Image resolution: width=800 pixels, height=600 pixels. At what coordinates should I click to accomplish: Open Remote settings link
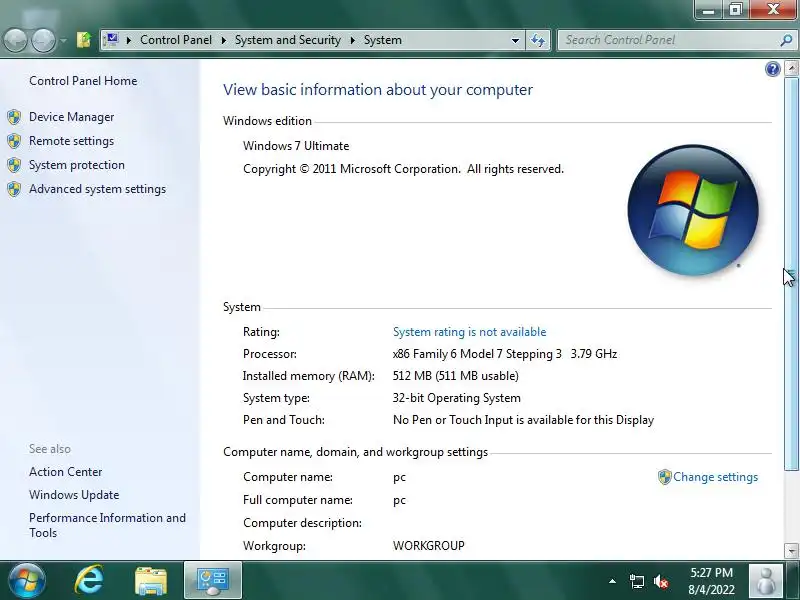coord(71,141)
